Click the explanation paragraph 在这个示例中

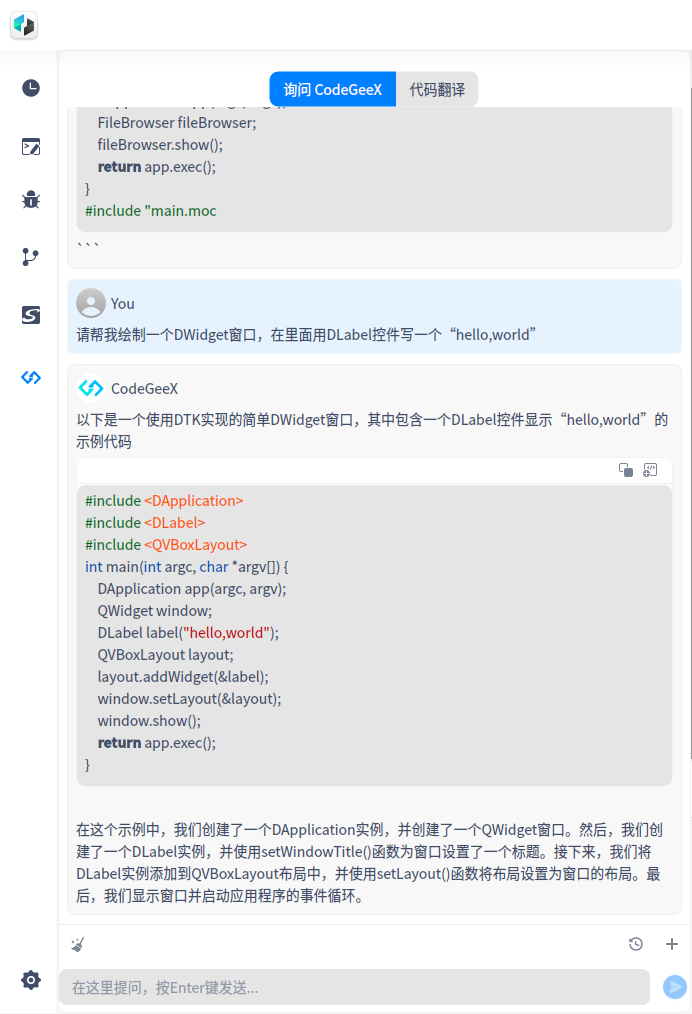370,863
